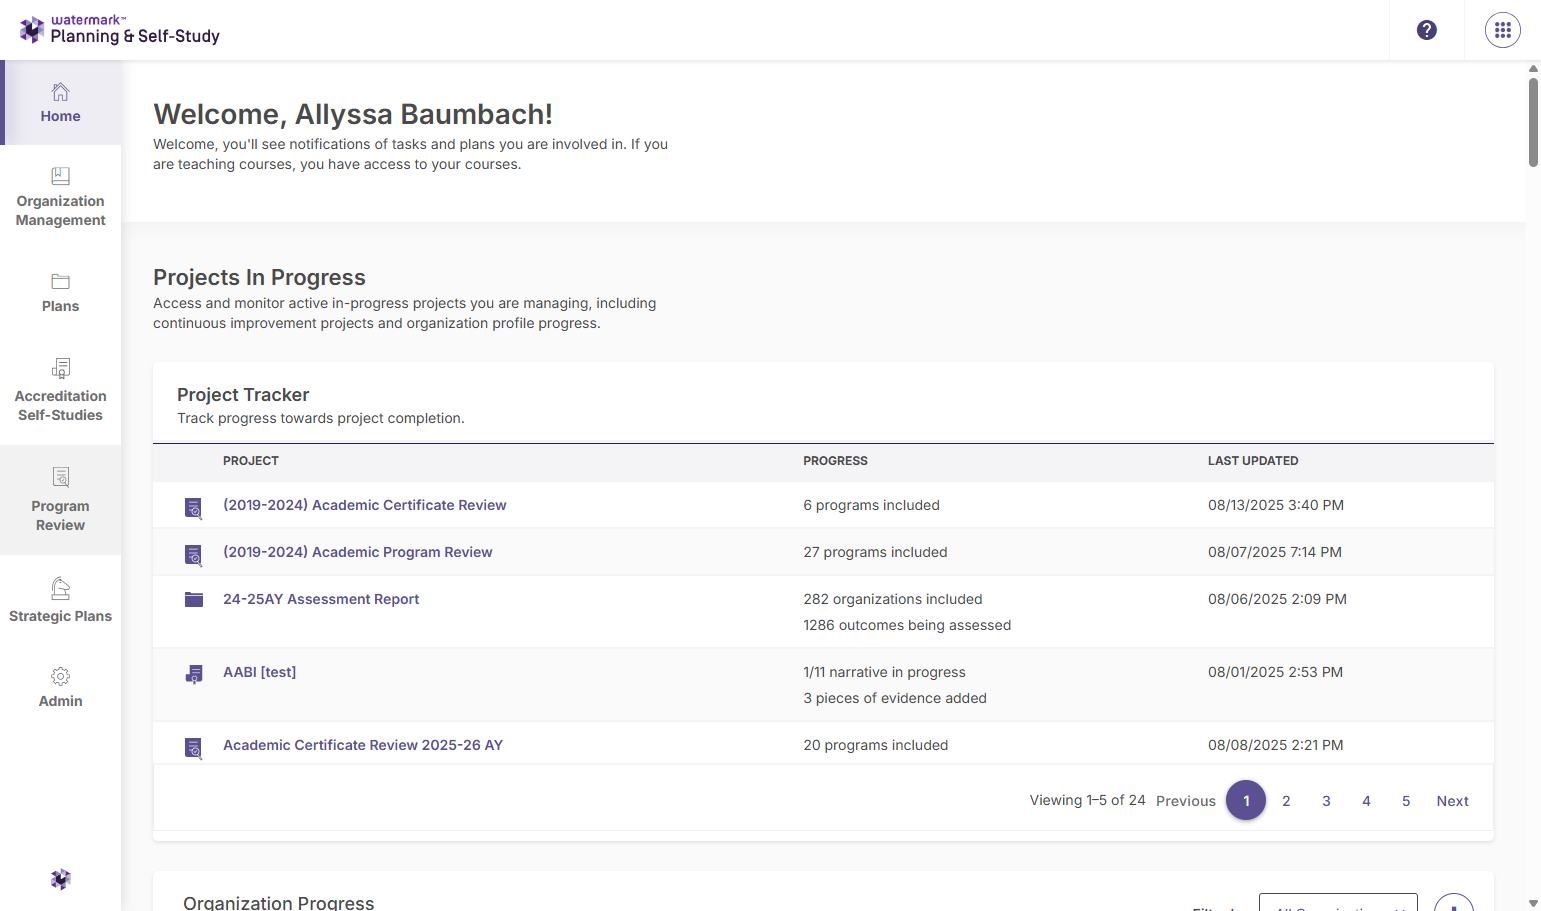
Task: Go to Home in the sidebar
Action: coord(61,103)
